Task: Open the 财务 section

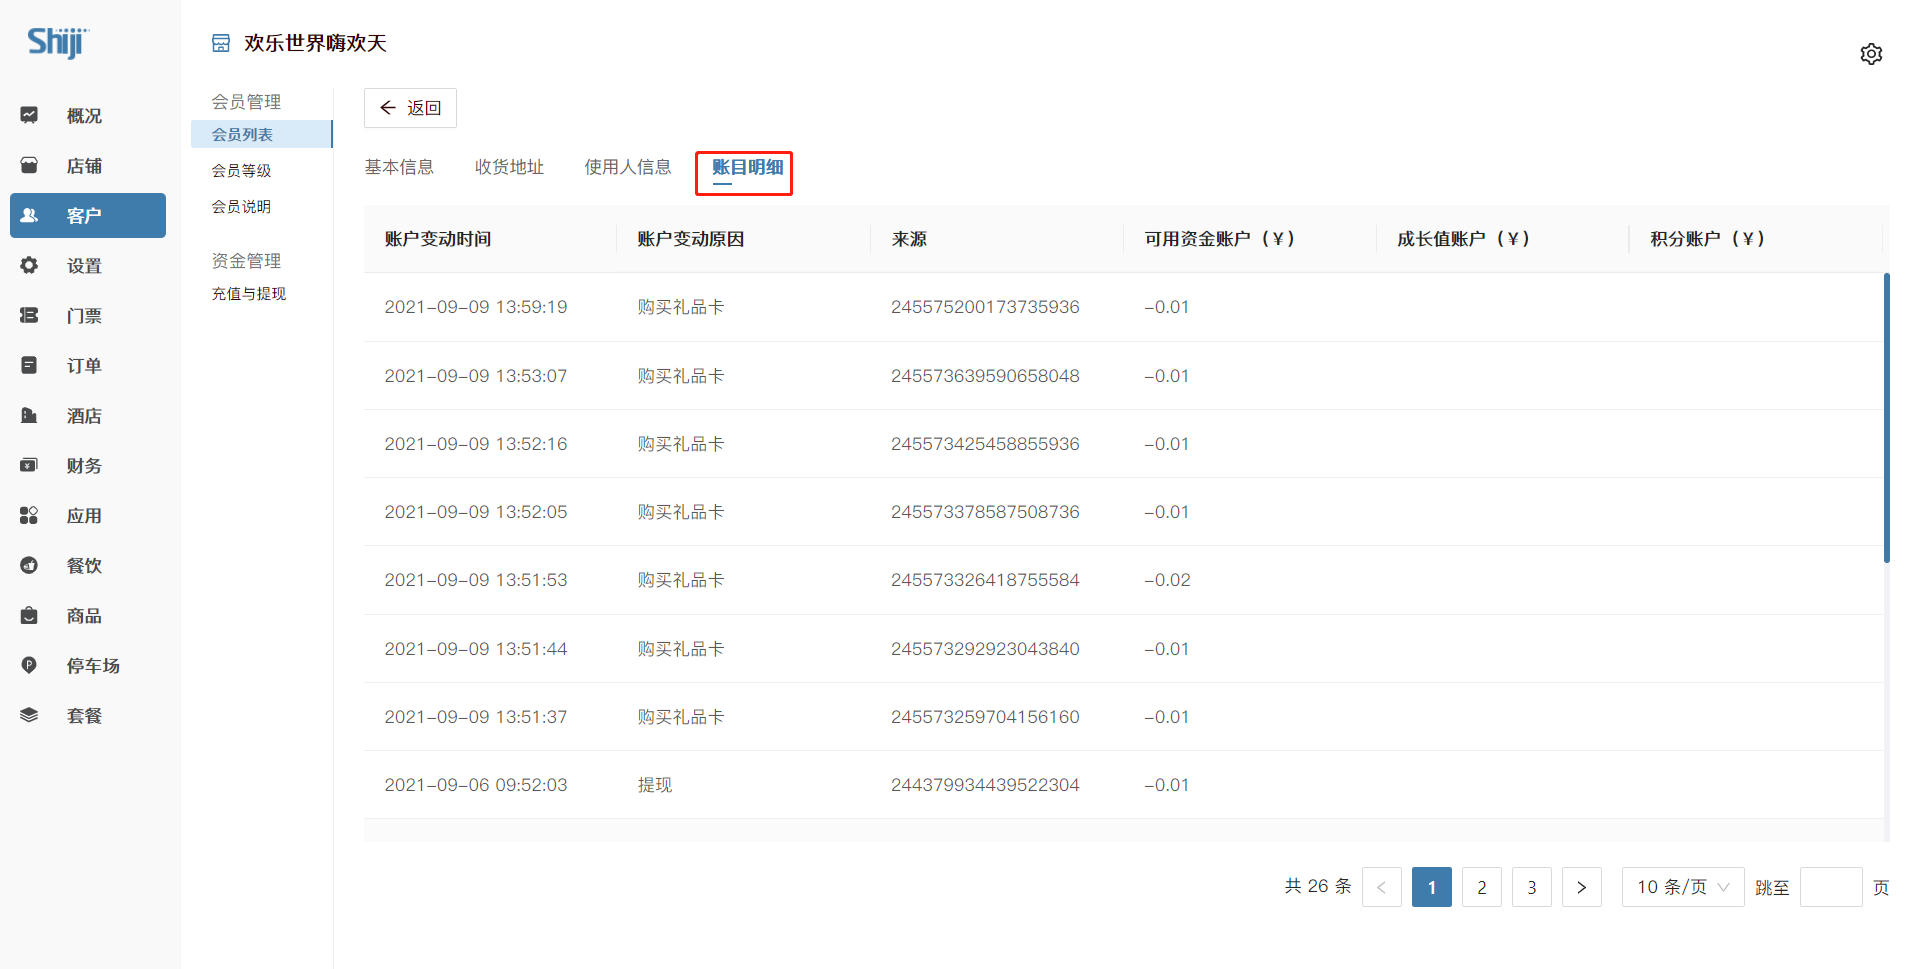Action: [88, 466]
